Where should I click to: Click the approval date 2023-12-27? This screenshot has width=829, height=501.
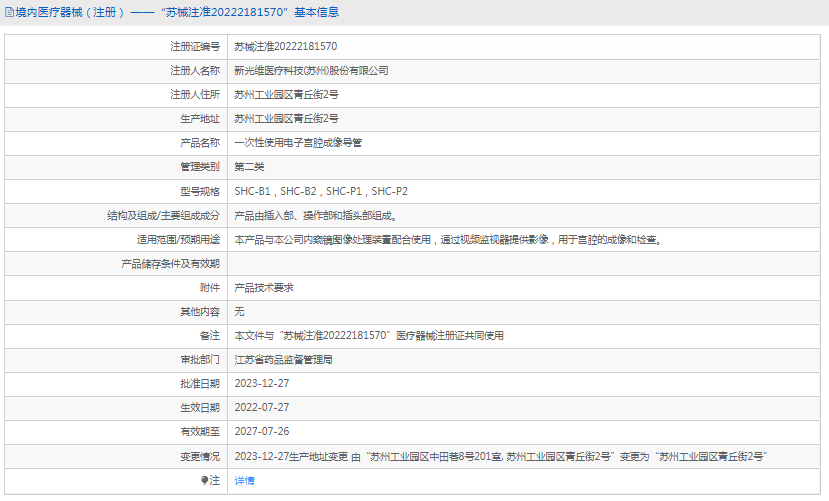click(262, 384)
